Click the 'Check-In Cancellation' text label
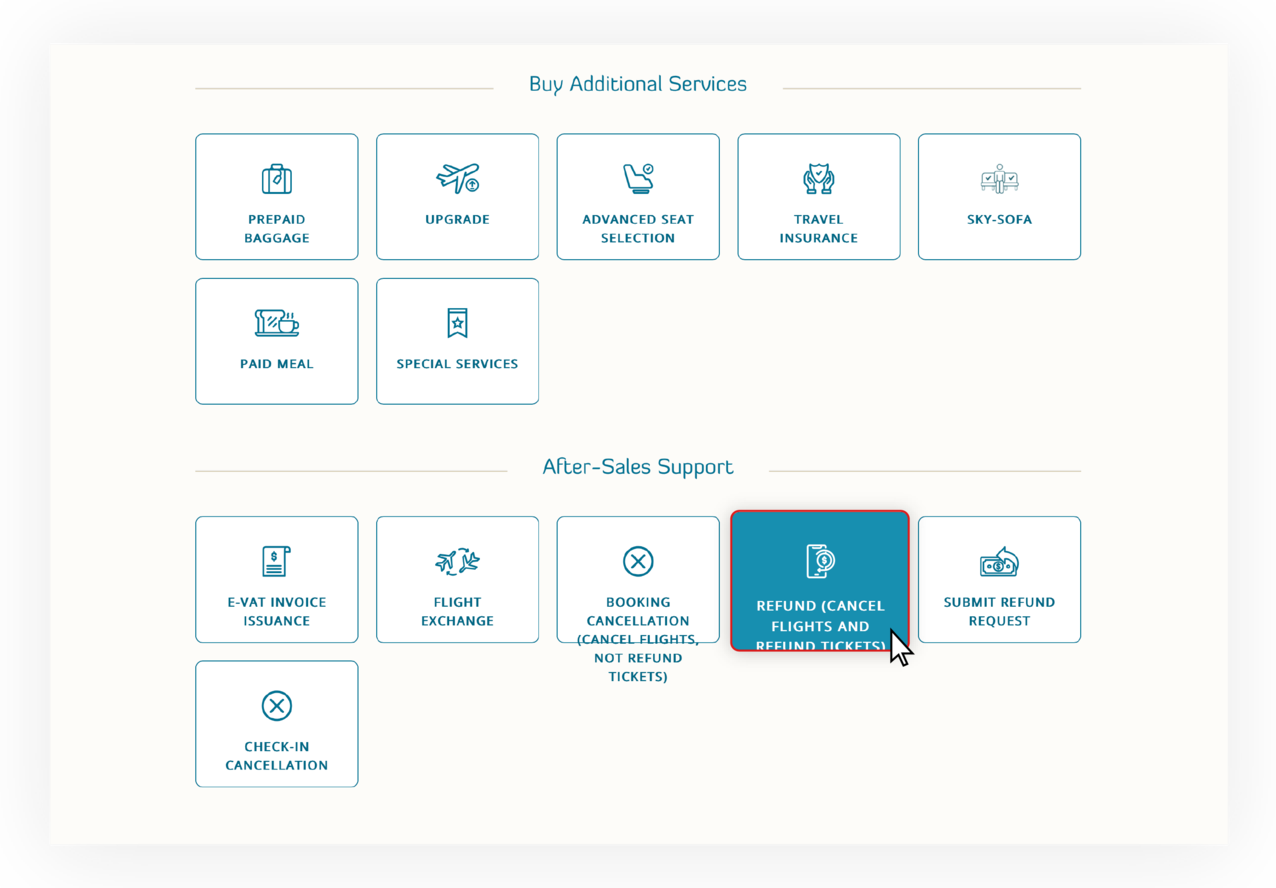The height and width of the screenshot is (888, 1276). 277,756
